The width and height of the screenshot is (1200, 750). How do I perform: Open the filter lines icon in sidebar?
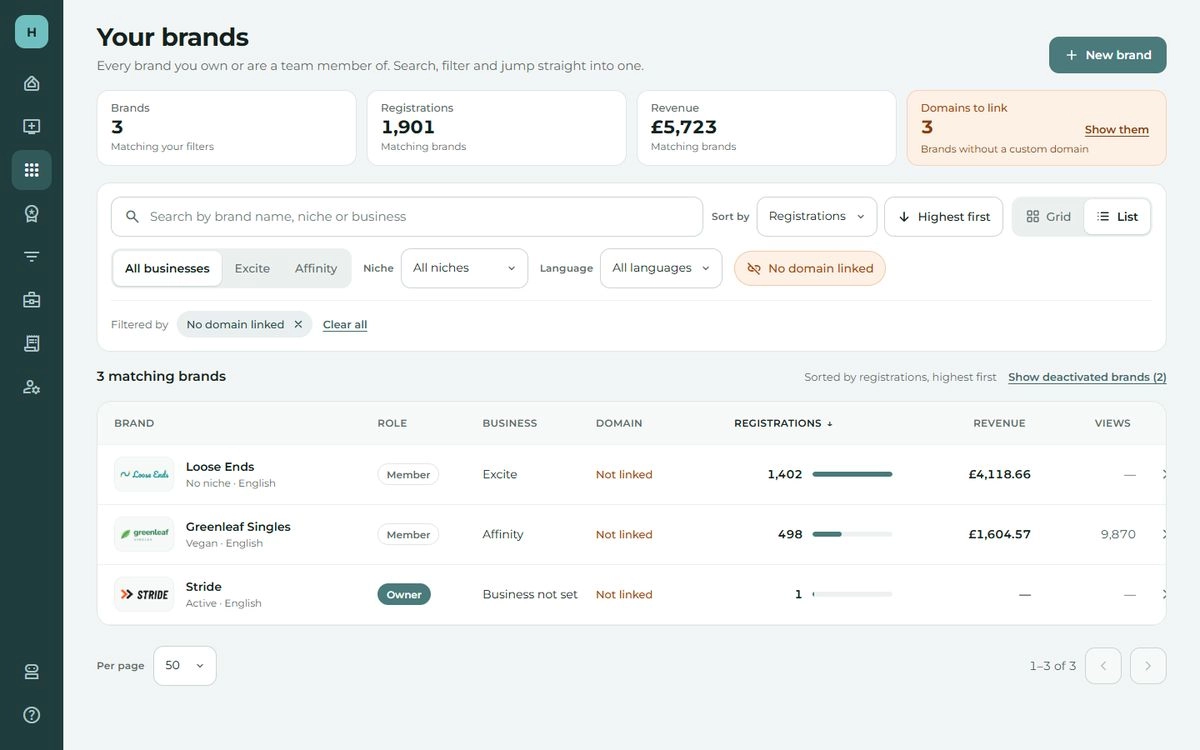(x=31, y=257)
